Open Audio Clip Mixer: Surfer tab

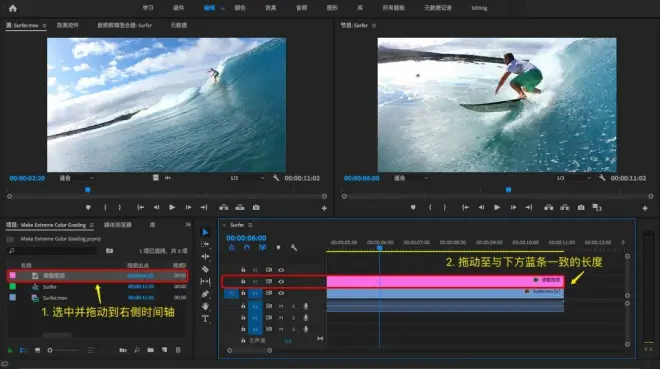click(125, 25)
